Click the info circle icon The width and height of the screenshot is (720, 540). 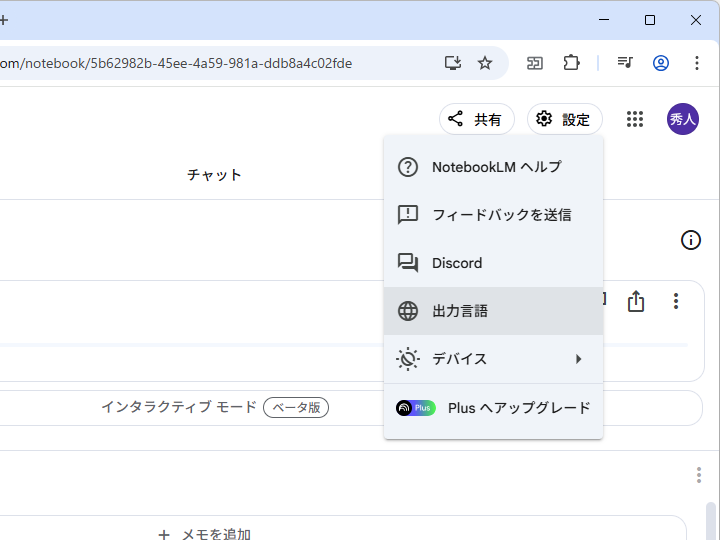click(x=690, y=240)
